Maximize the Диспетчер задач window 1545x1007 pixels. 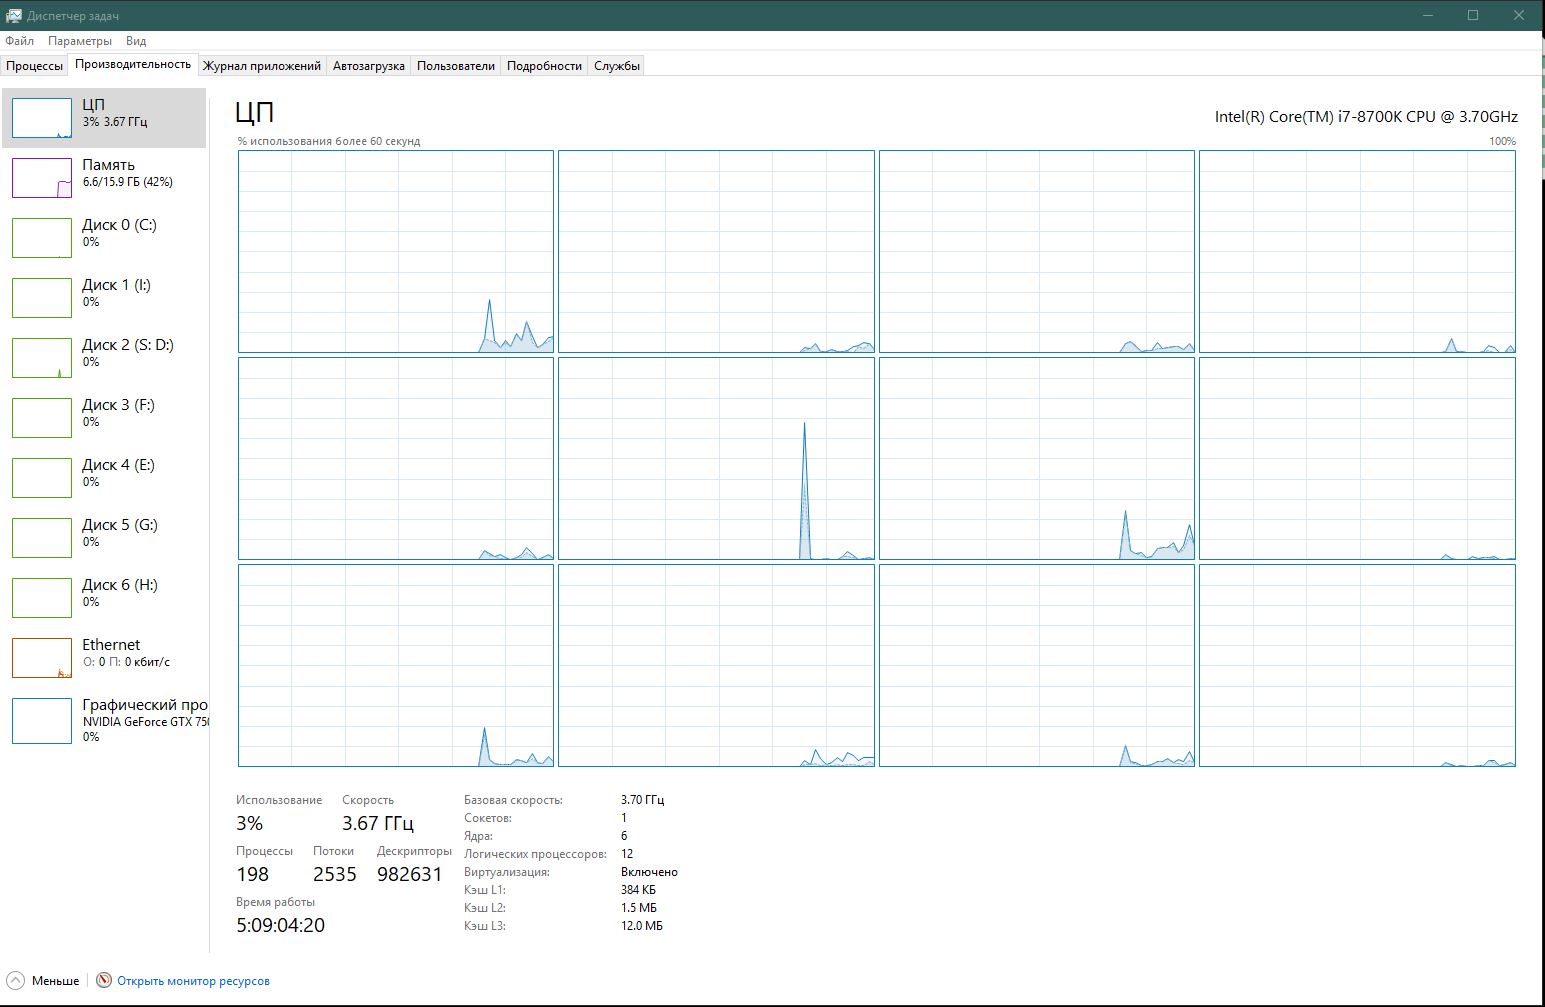[x=1473, y=15]
